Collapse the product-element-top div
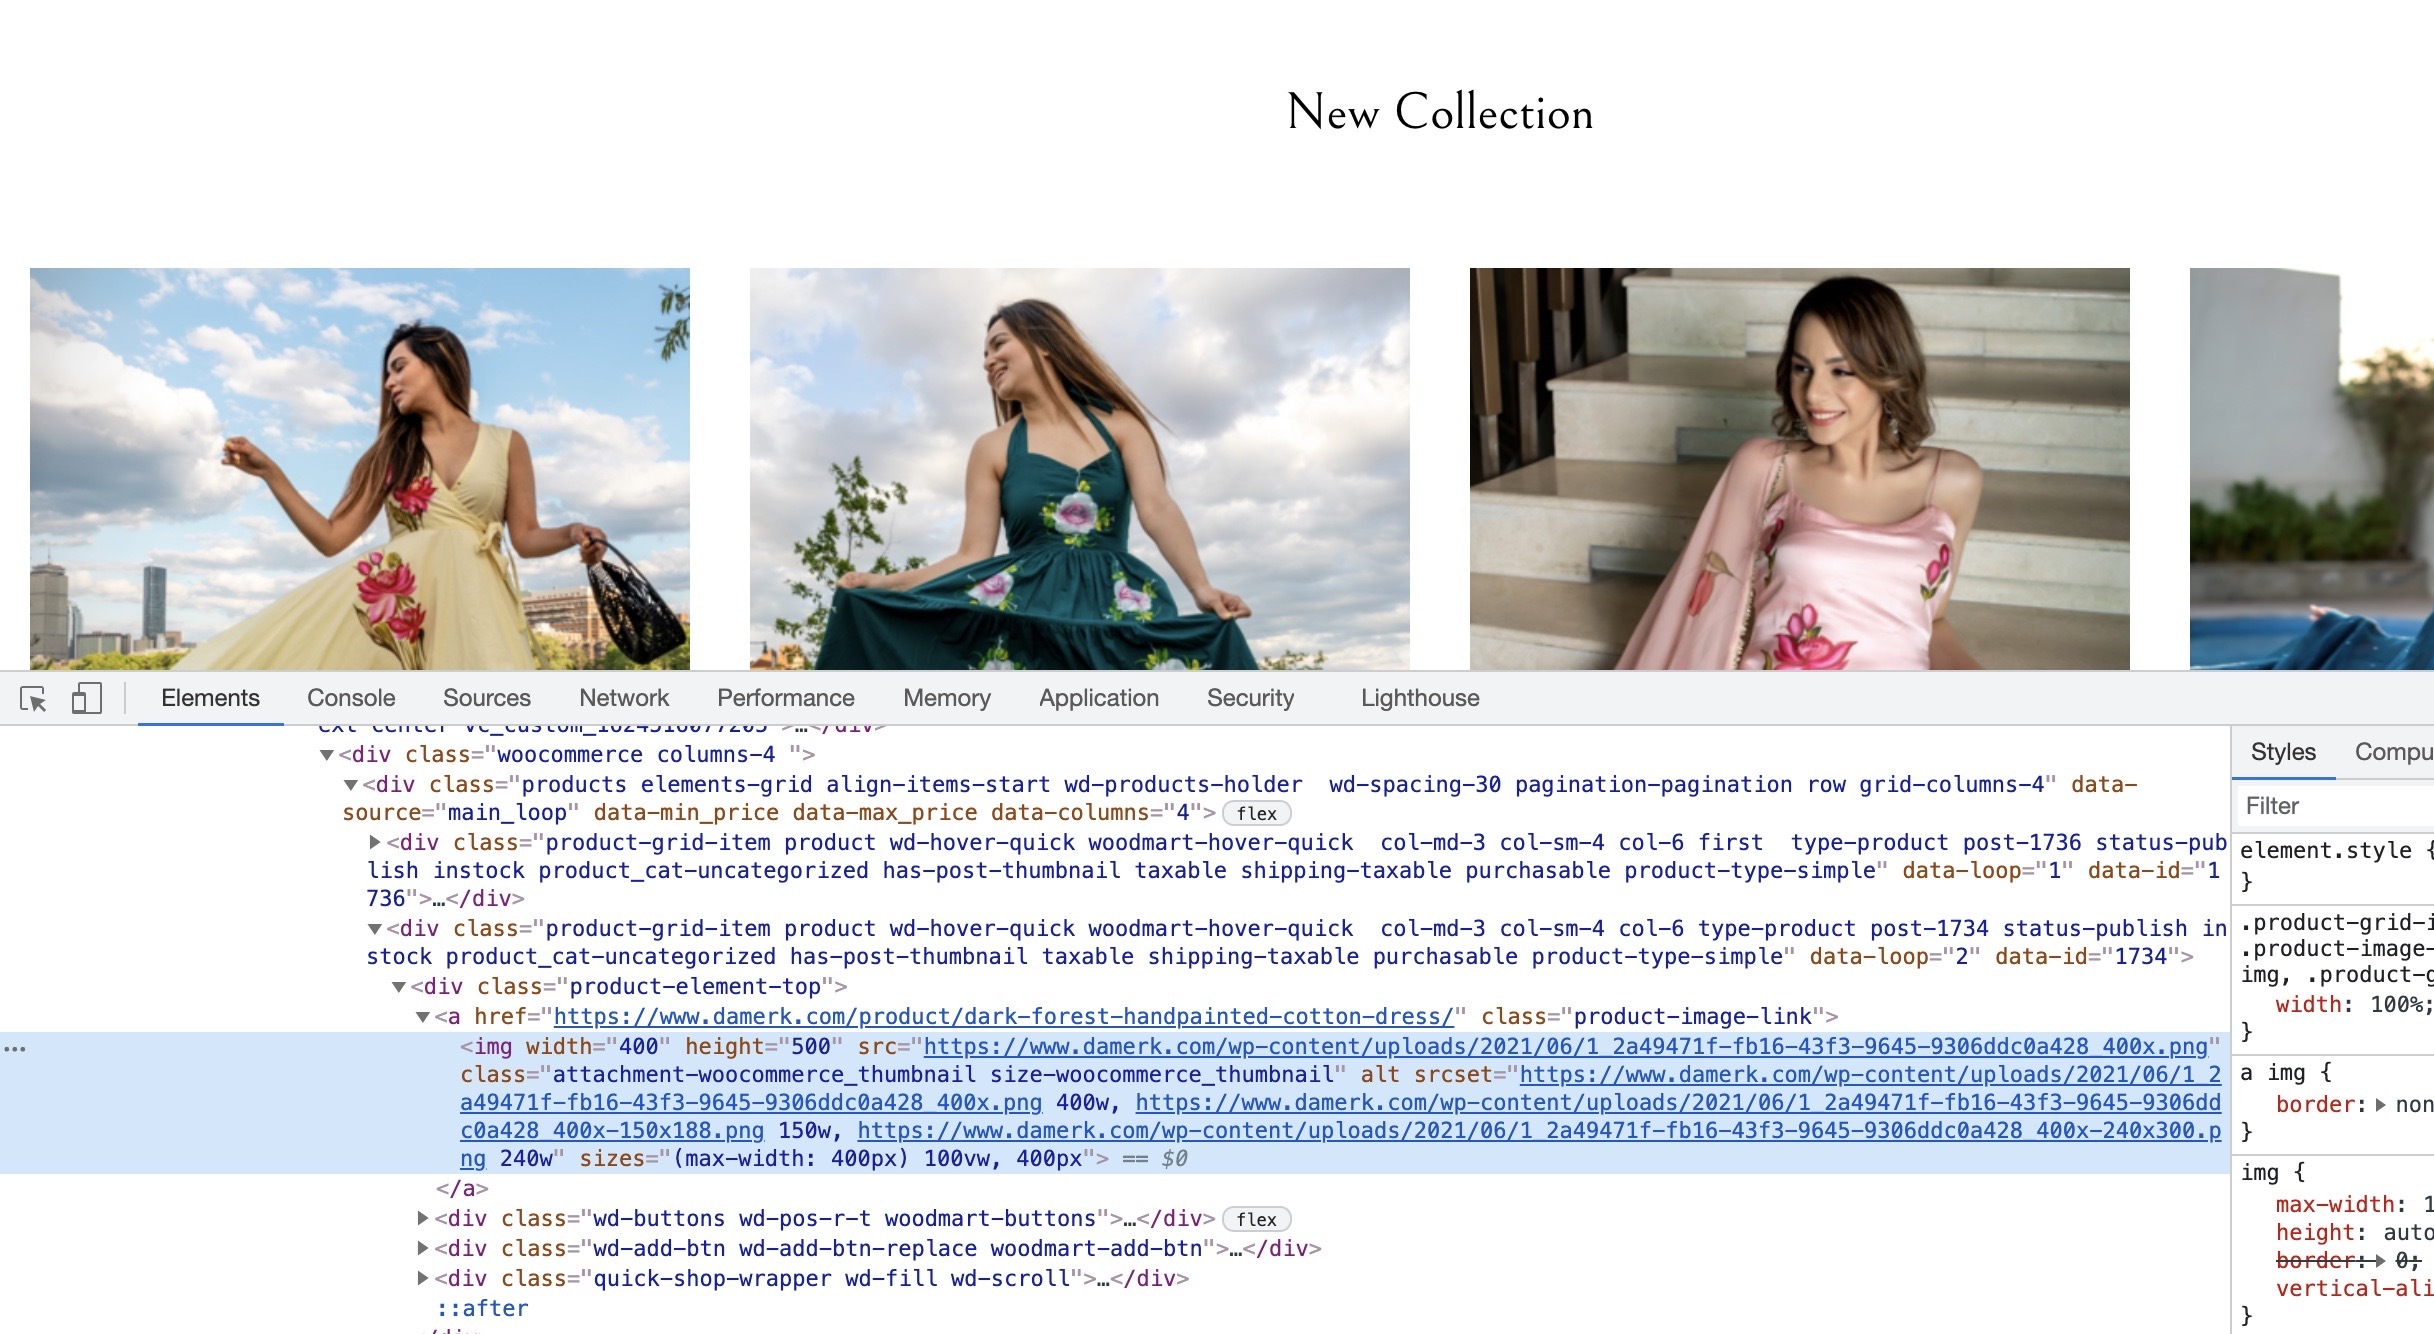 pos(399,987)
